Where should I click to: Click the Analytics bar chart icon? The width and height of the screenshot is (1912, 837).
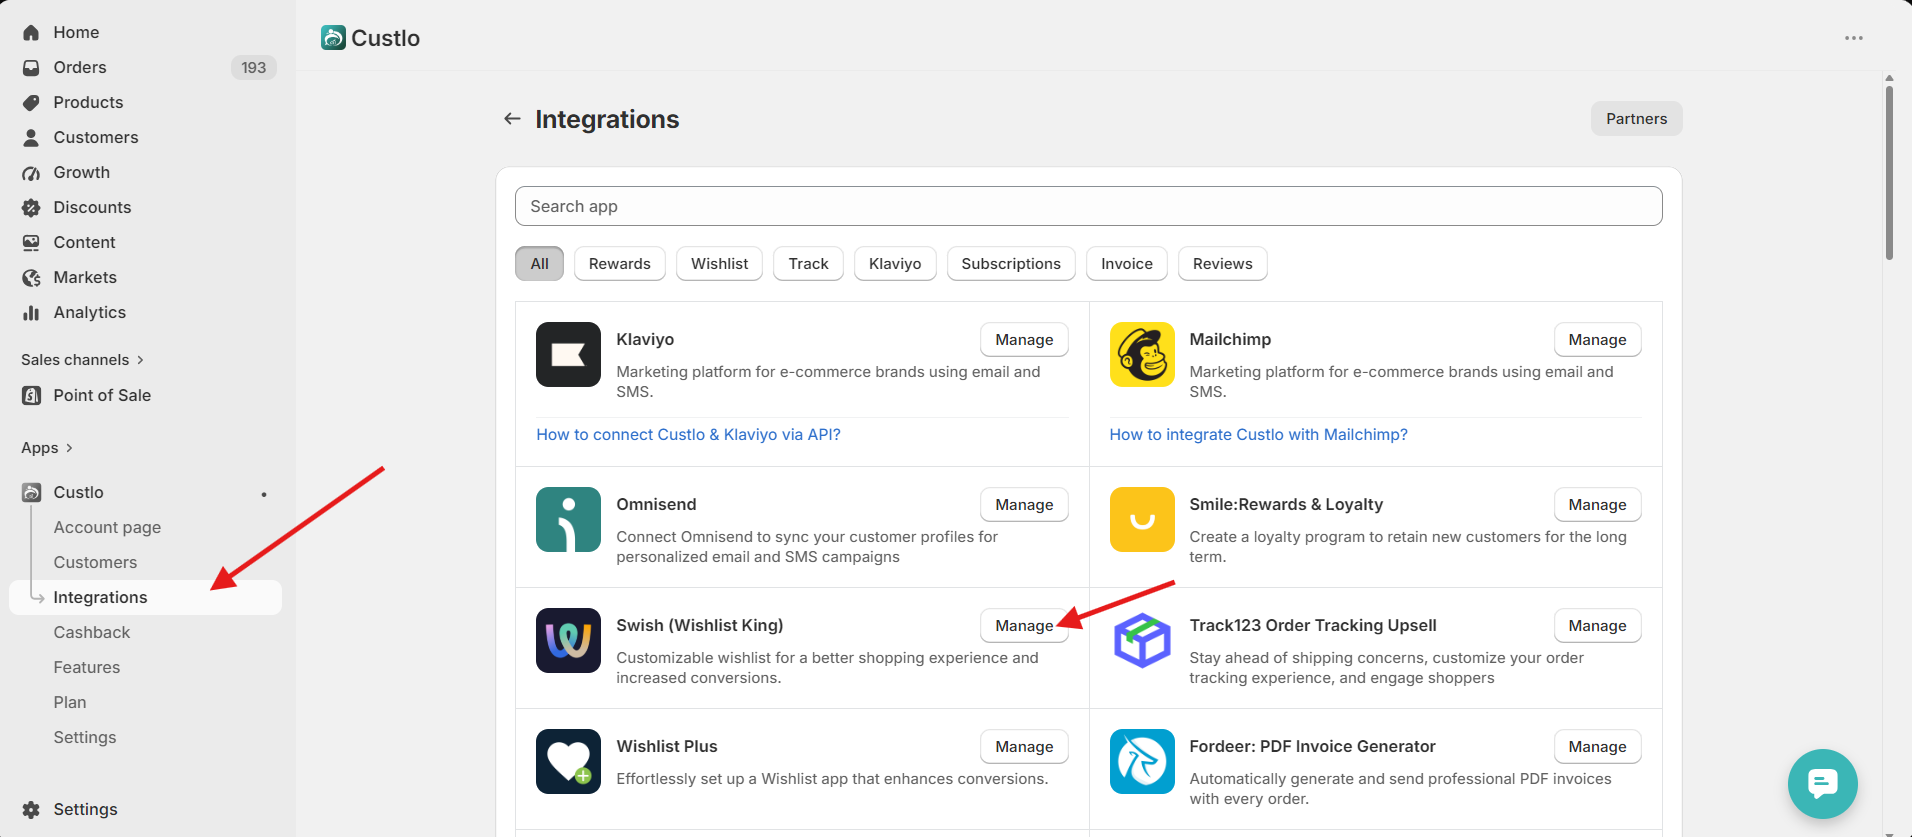[x=31, y=313]
